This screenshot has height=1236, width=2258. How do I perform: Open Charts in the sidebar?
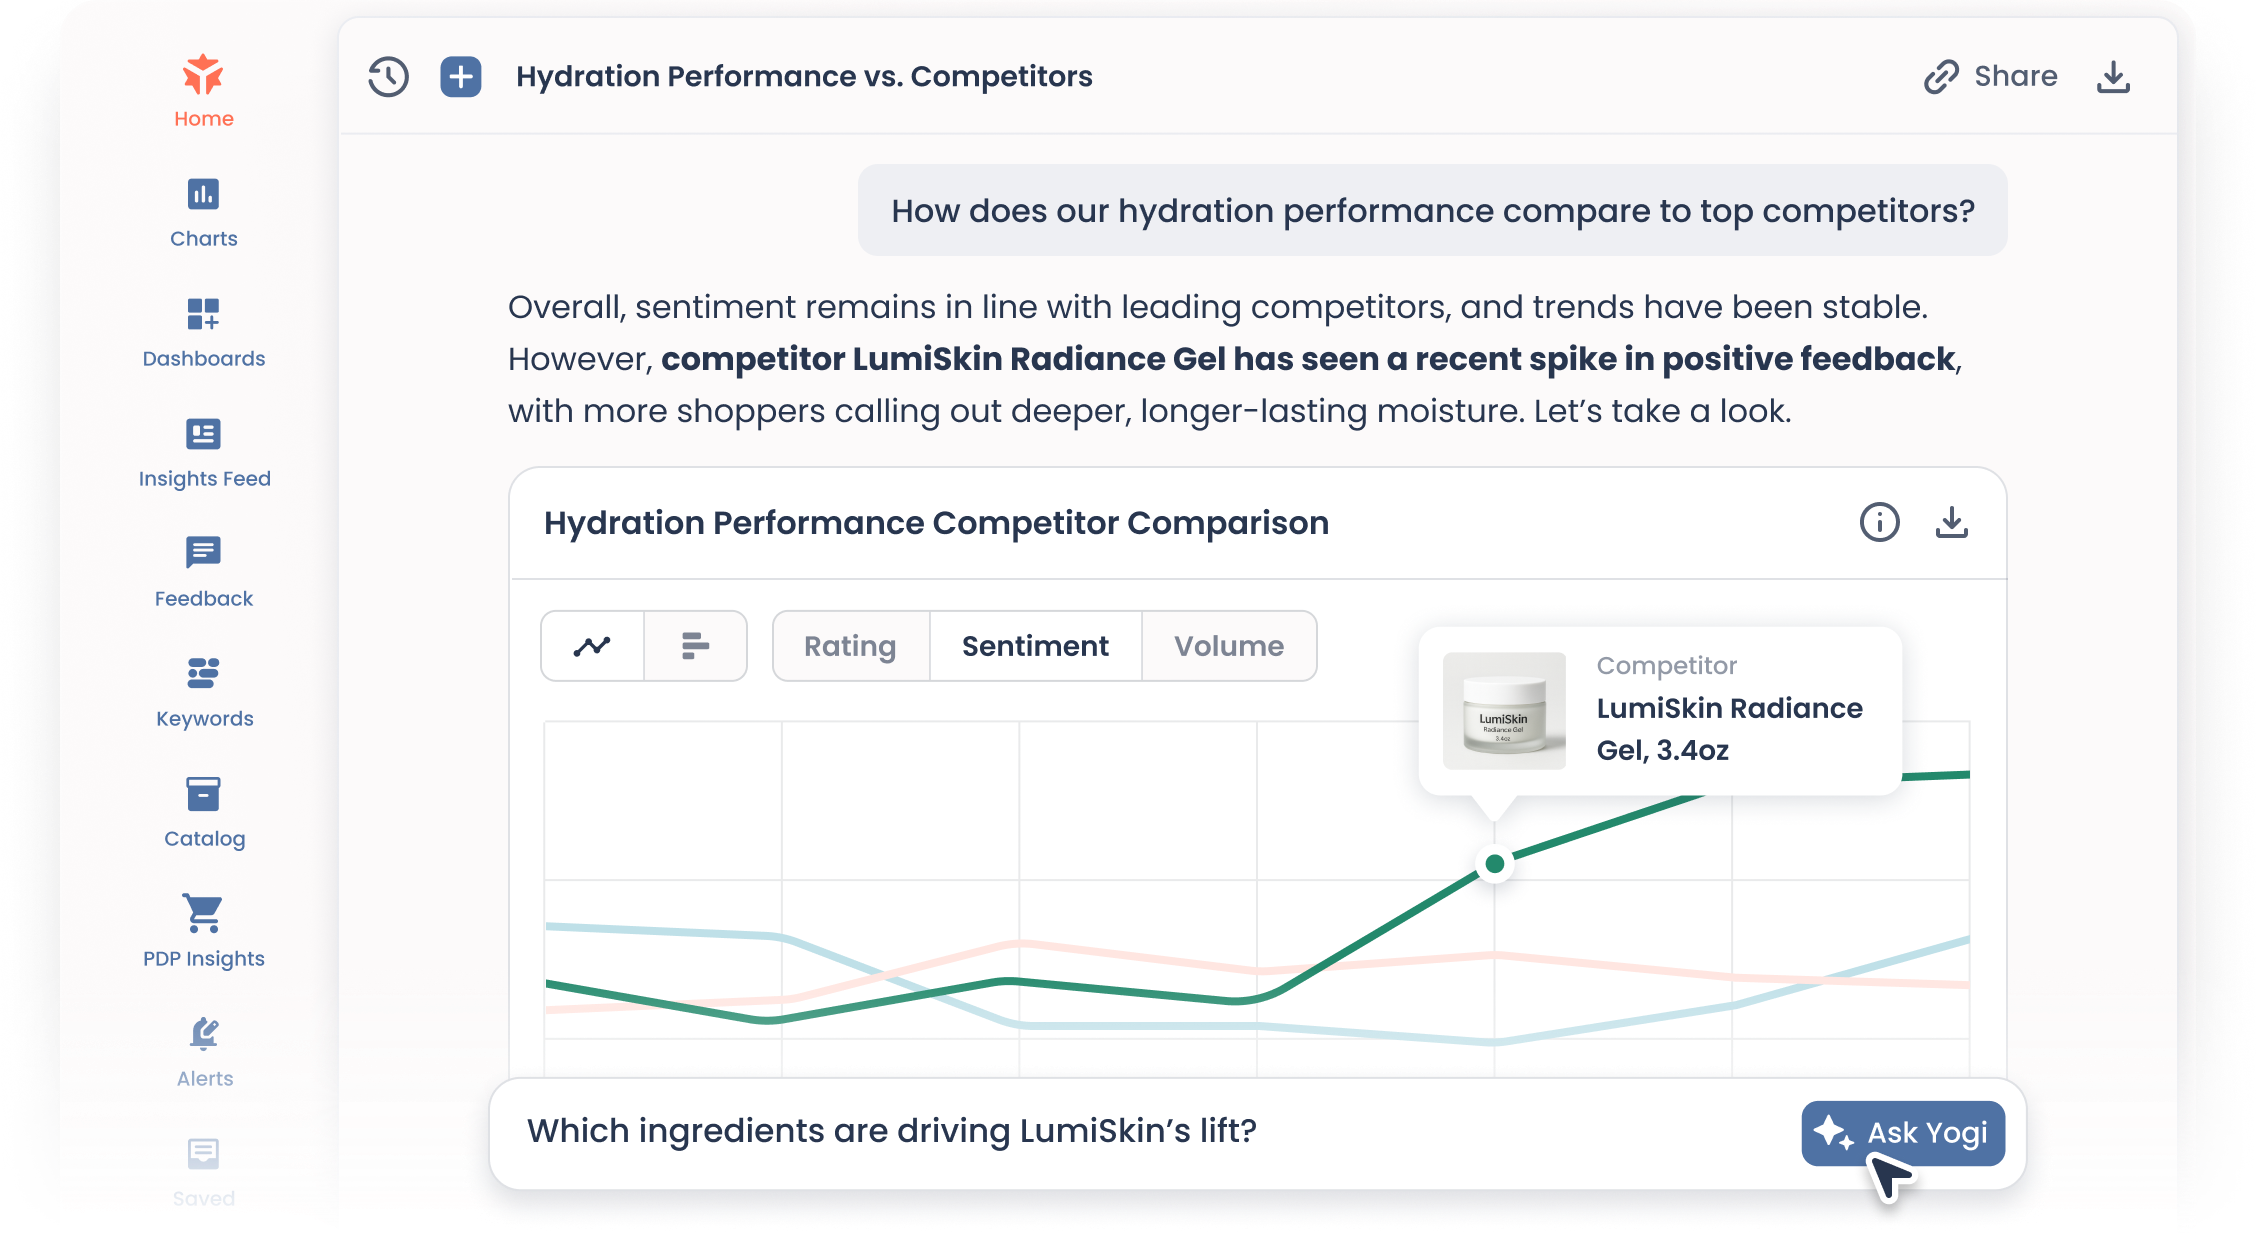click(x=204, y=212)
